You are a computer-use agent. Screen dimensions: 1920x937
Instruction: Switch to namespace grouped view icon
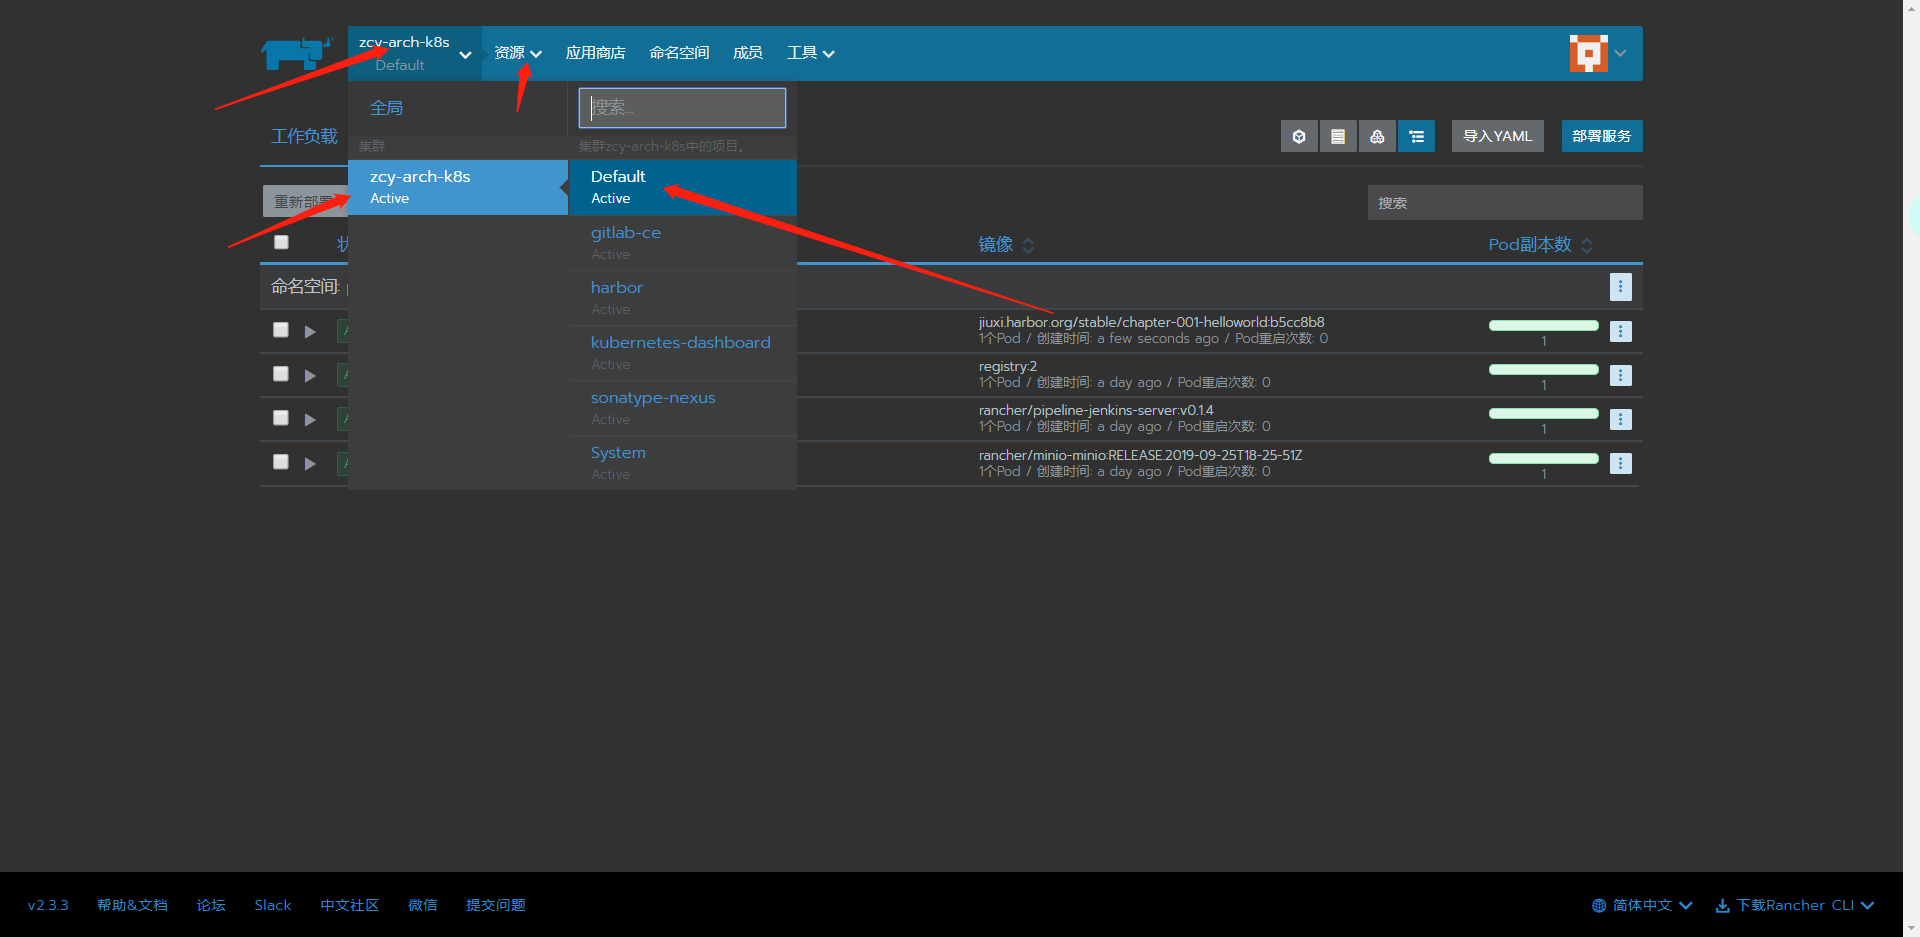1416,136
